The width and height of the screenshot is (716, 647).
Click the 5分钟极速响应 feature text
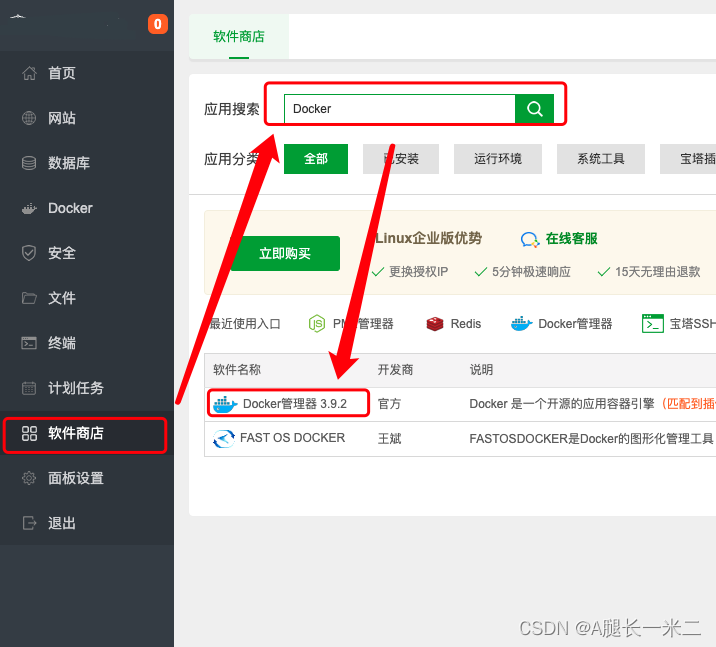[x=531, y=272]
